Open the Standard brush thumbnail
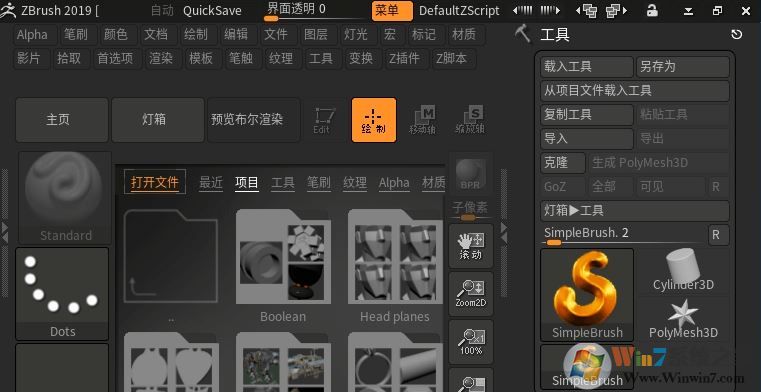The image size is (761, 392). click(x=65, y=197)
